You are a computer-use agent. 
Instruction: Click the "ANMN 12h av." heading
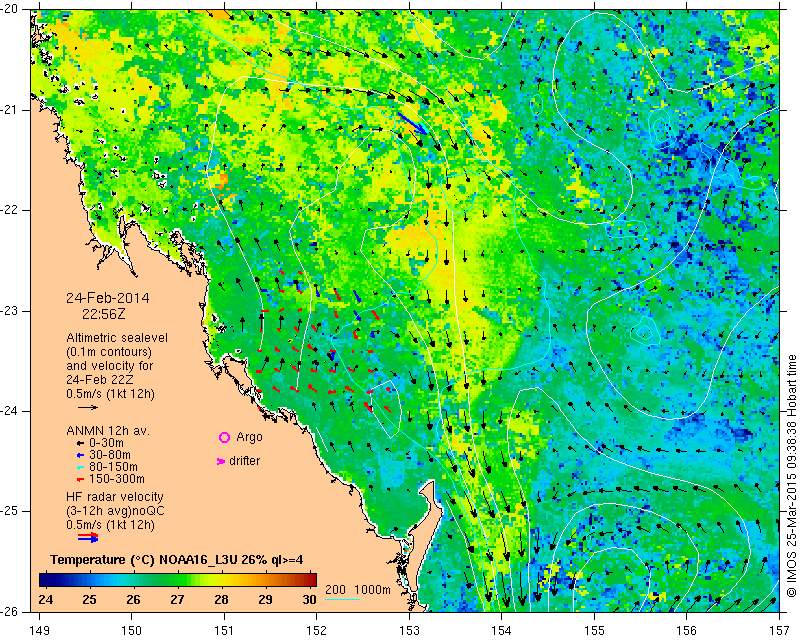click(x=108, y=431)
